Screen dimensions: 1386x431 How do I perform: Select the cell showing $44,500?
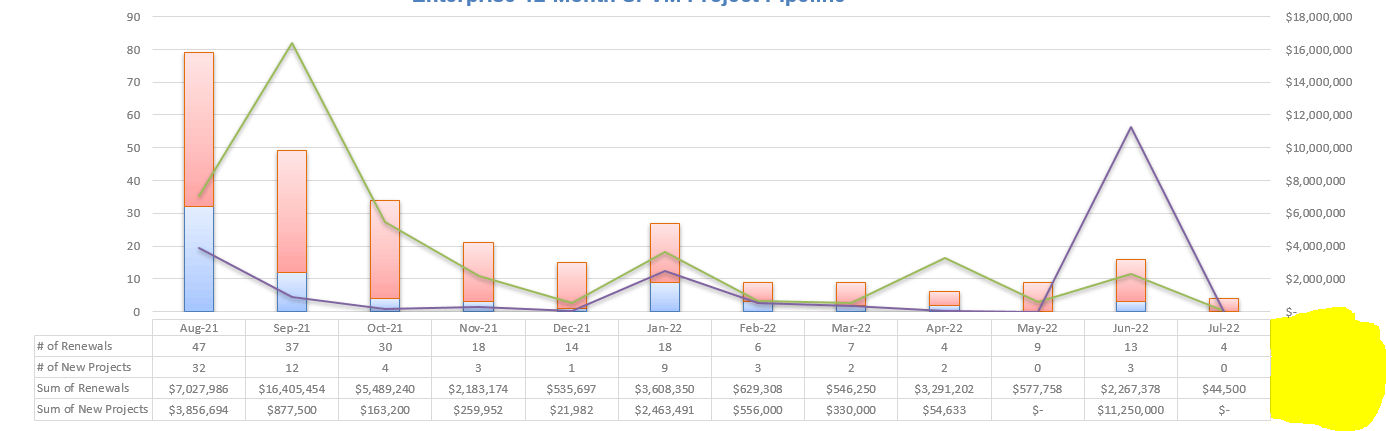point(1223,388)
